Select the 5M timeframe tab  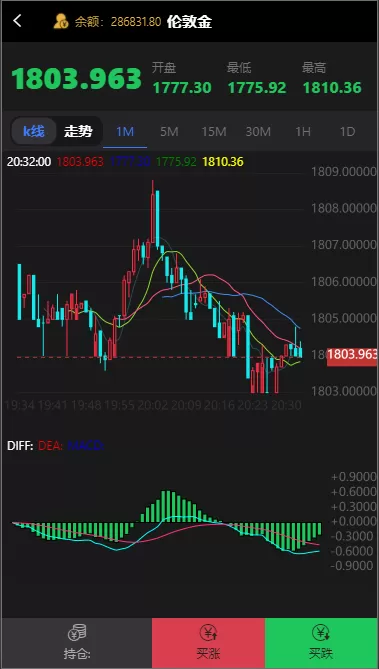pos(169,132)
